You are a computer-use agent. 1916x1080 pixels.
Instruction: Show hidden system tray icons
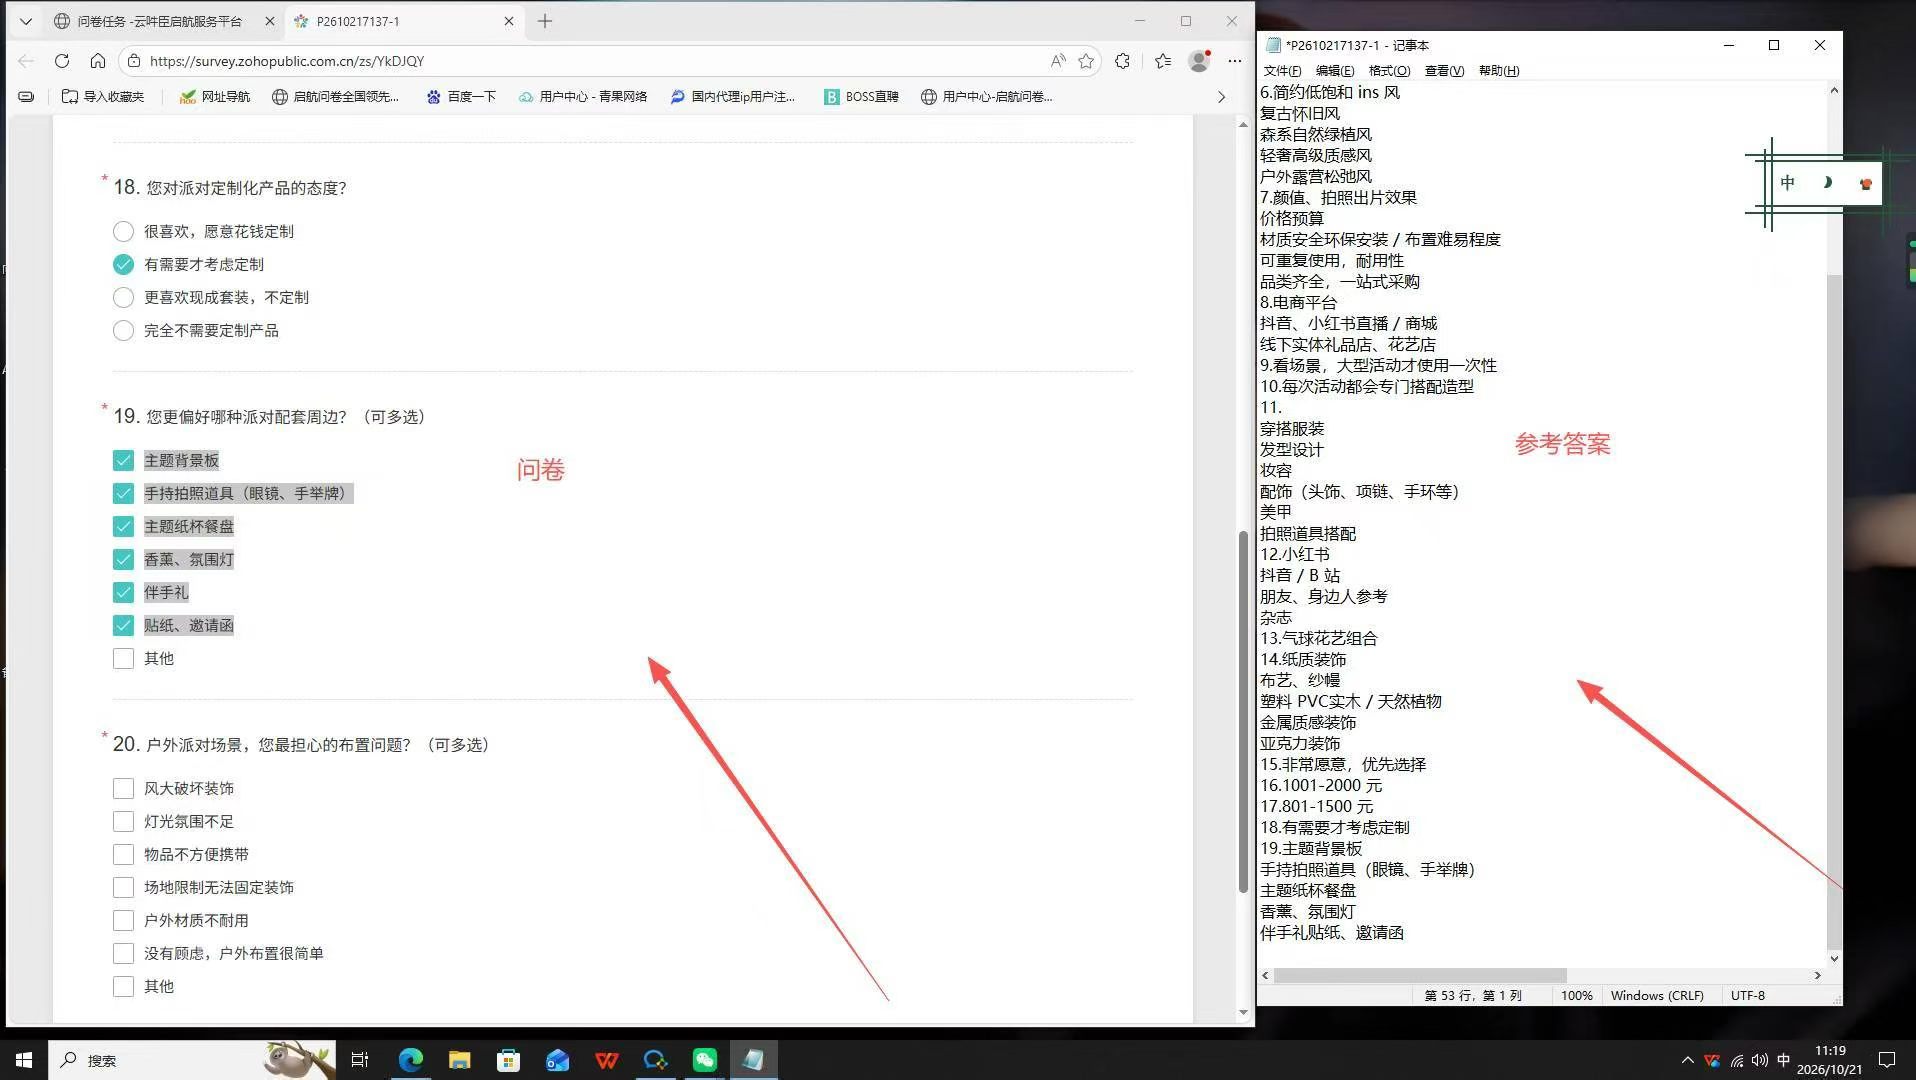tap(1688, 1060)
